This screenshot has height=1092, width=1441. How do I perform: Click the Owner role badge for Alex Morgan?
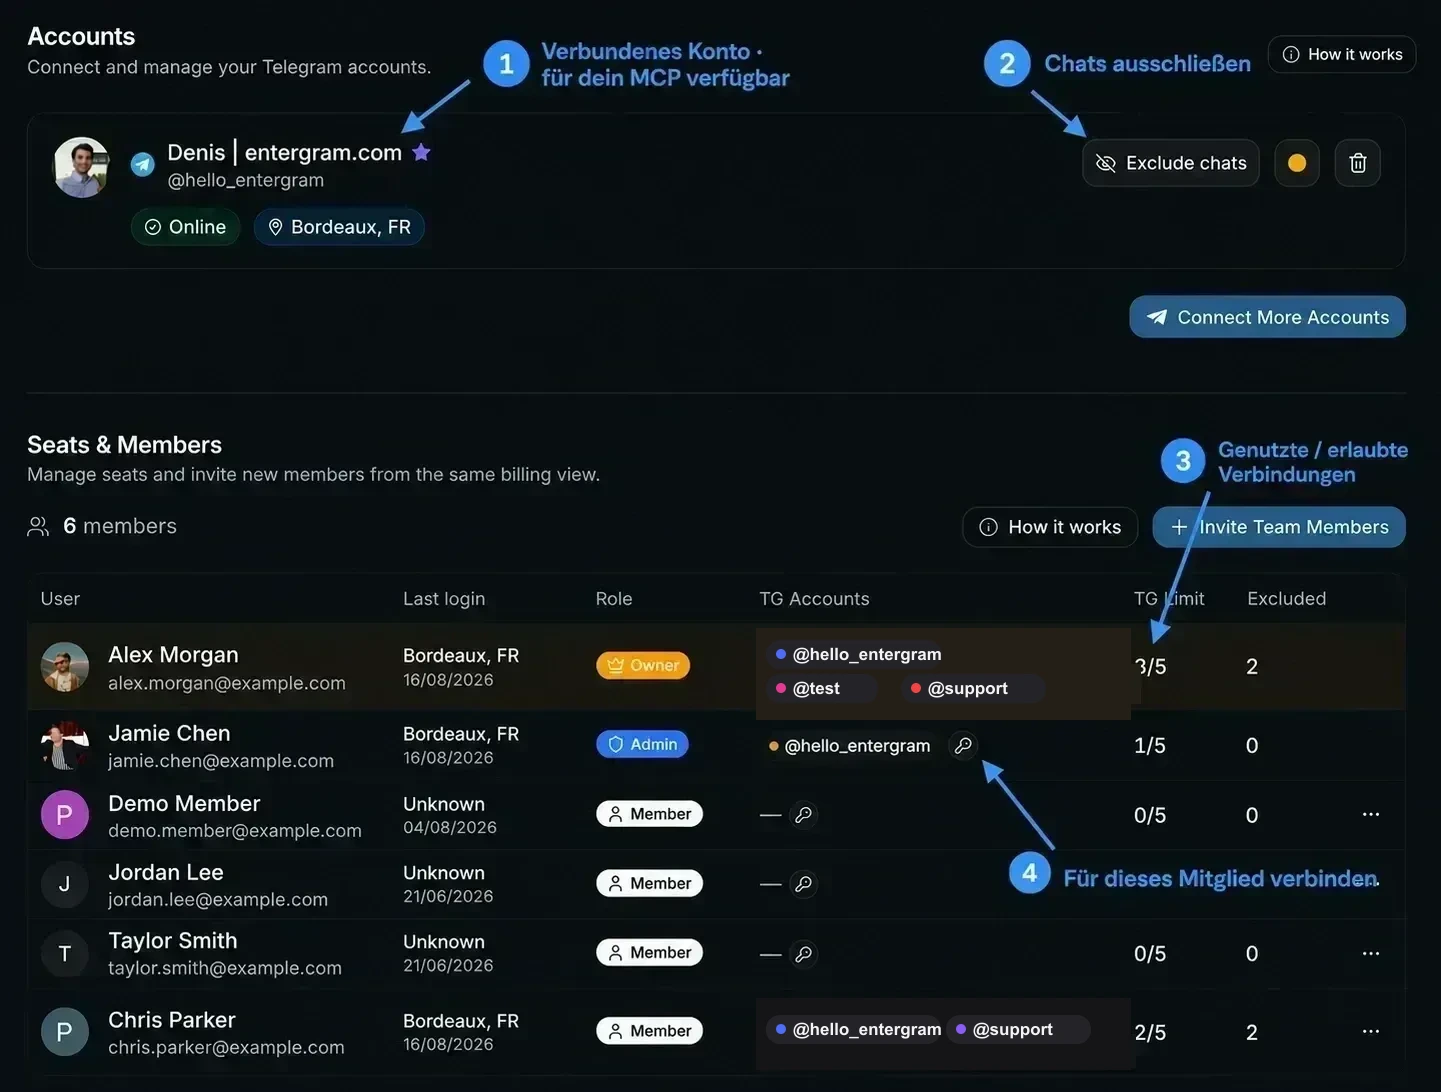pyautogui.click(x=643, y=665)
